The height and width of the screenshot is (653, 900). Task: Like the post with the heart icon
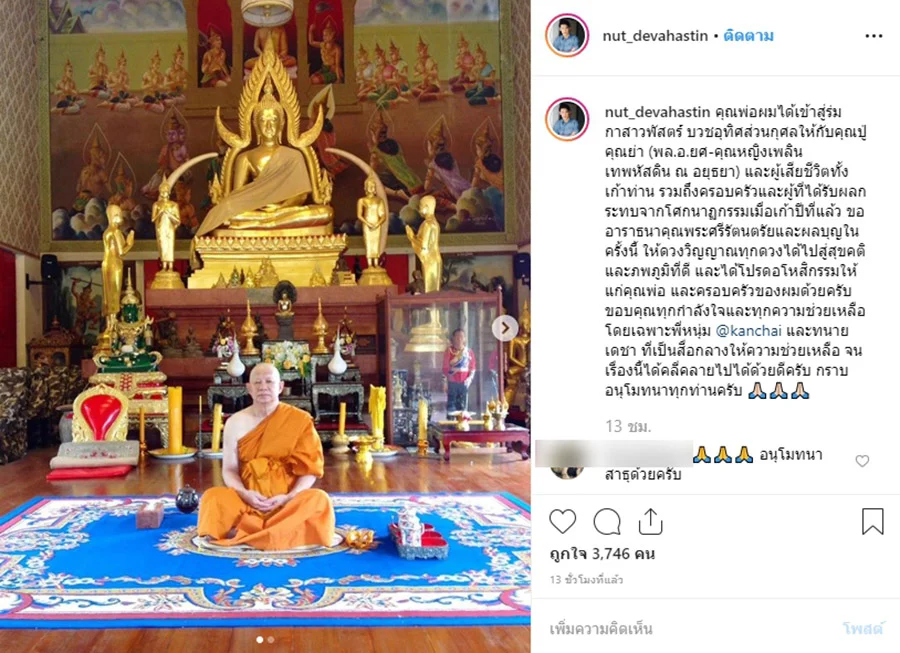coord(562,521)
